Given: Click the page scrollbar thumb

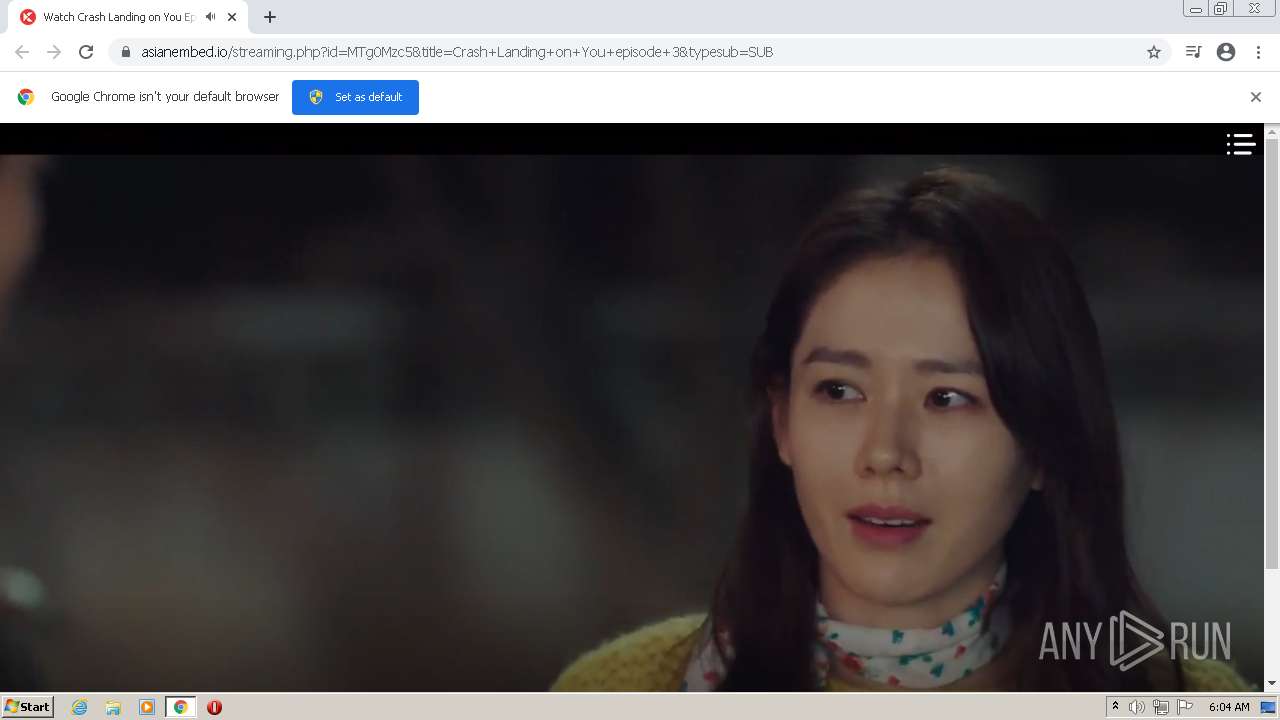Looking at the screenshot, I should (x=1272, y=355).
